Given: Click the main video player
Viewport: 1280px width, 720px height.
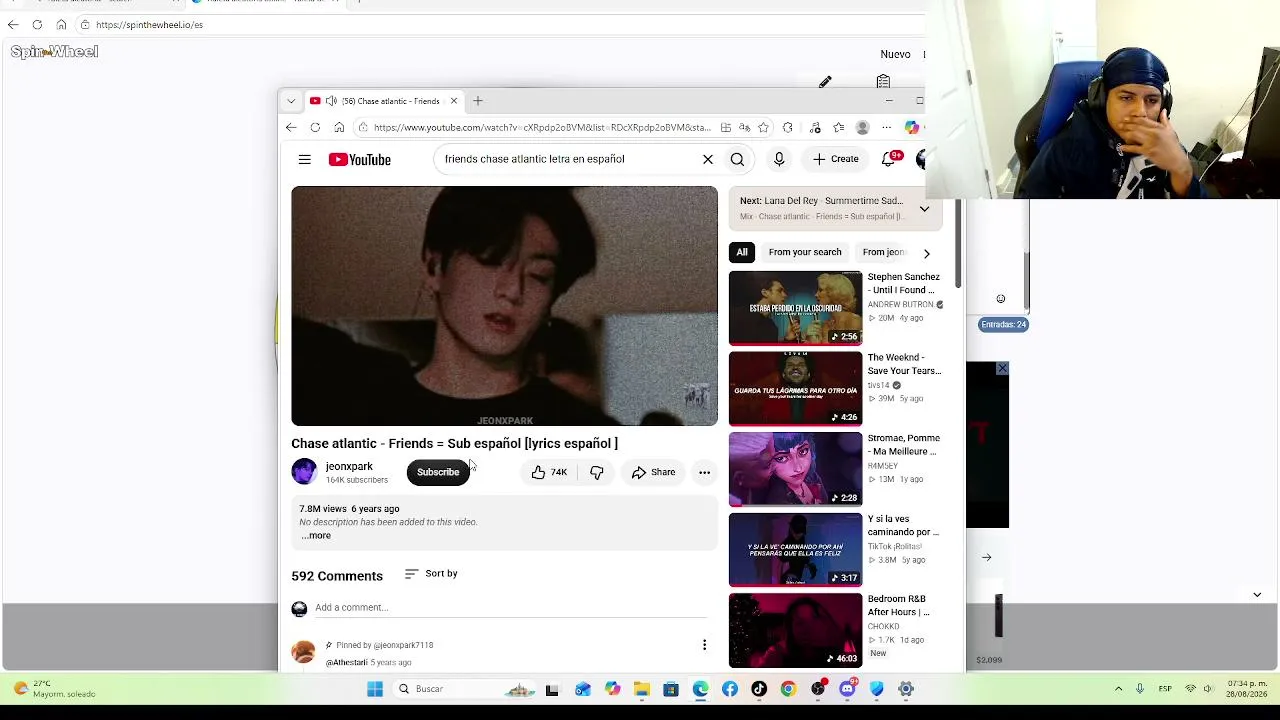Looking at the screenshot, I should 504,306.
